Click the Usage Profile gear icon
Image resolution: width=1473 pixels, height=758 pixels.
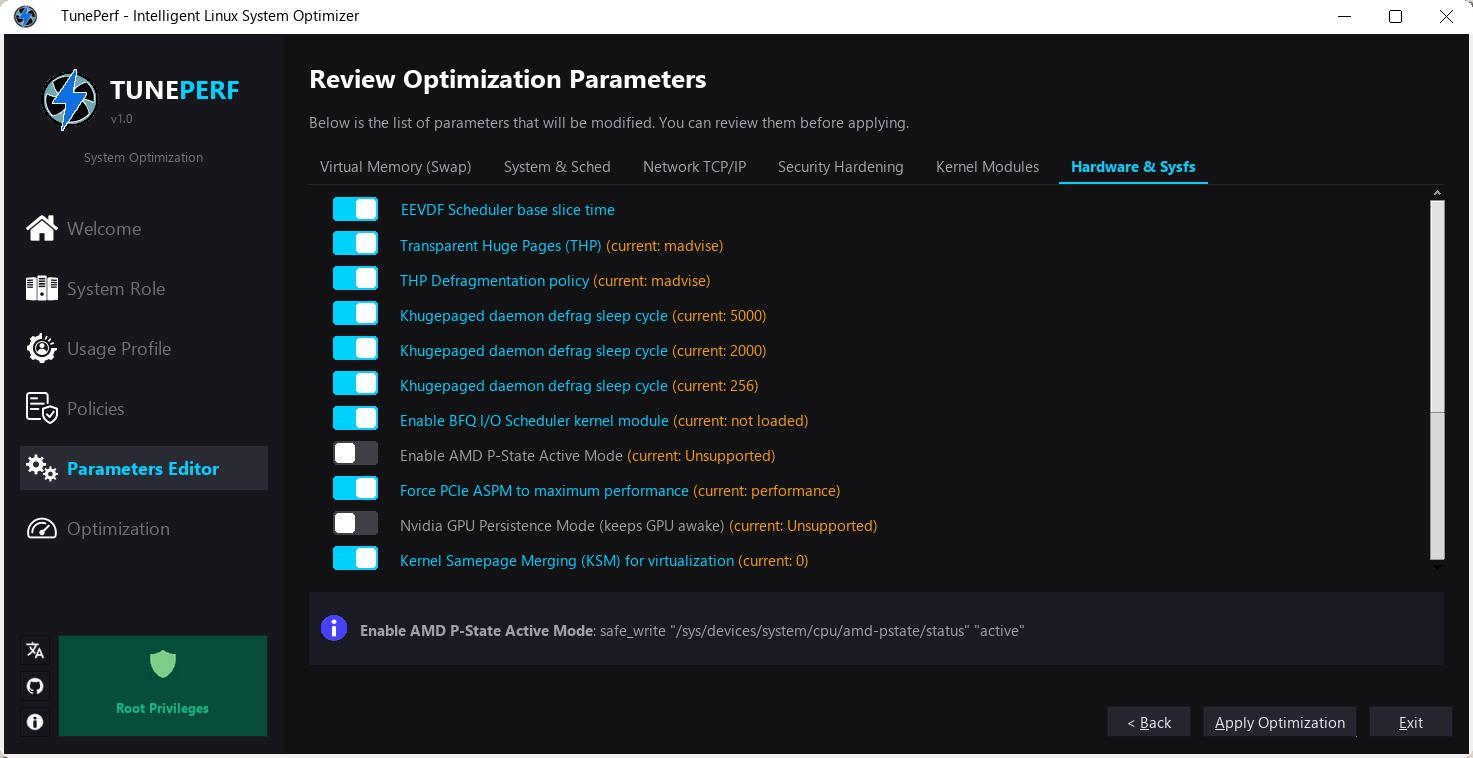tap(42, 348)
